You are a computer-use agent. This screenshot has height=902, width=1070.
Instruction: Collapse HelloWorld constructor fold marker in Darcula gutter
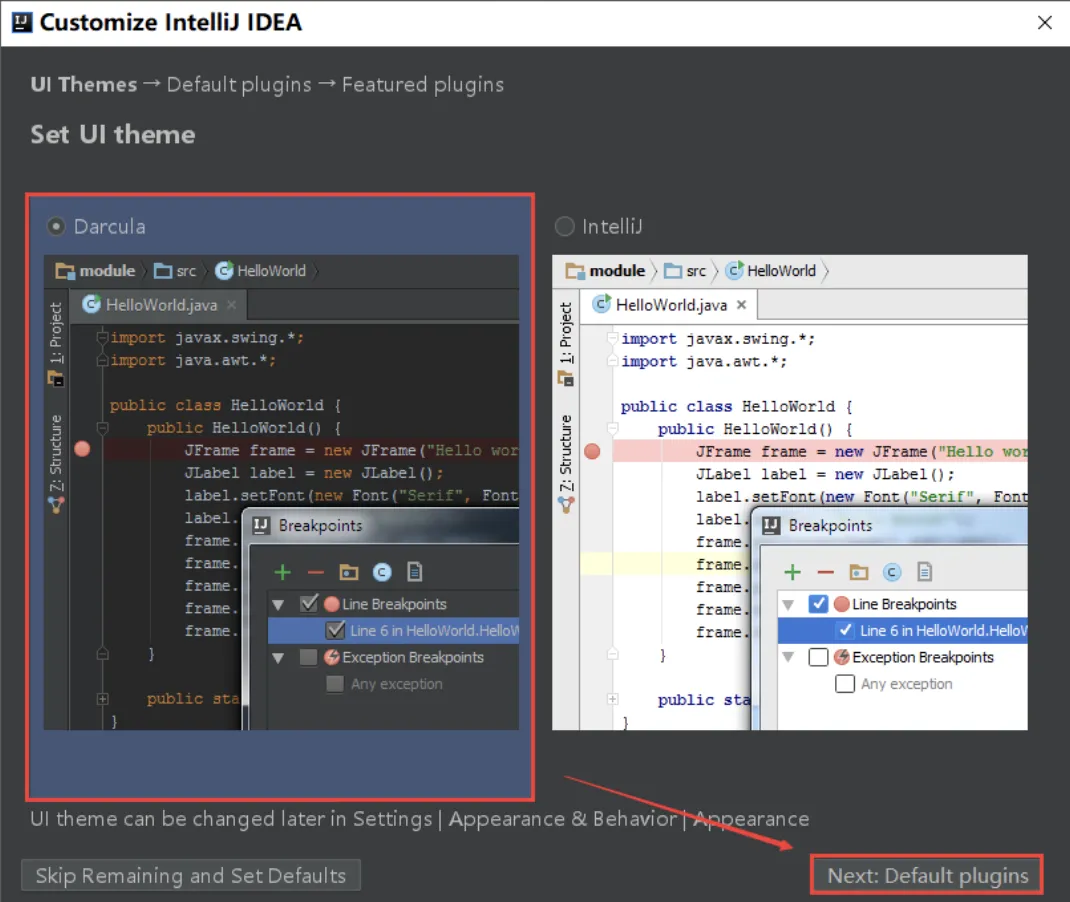tap(102, 428)
